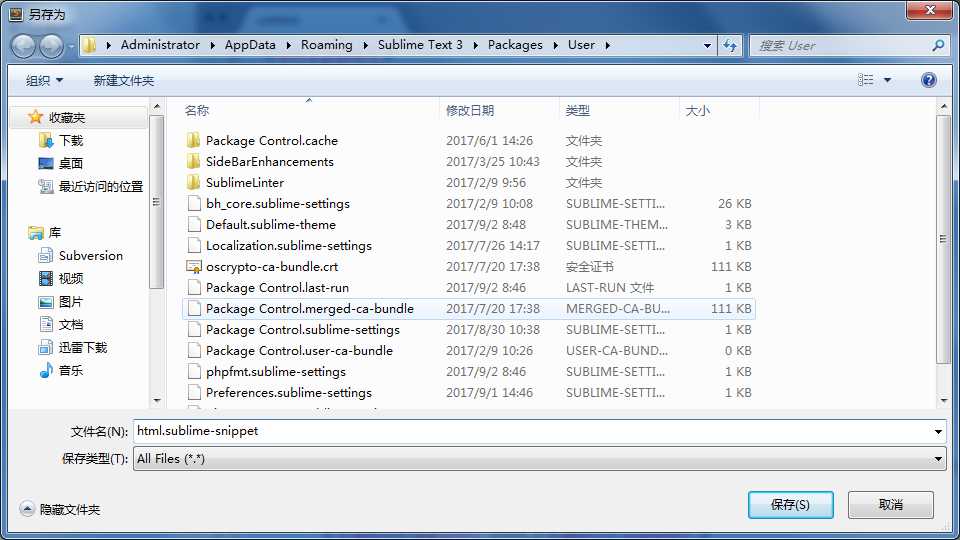Viewport: 960px width, 540px height.
Task: Click the Roaming breadcrumb
Action: pyautogui.click(x=326, y=45)
